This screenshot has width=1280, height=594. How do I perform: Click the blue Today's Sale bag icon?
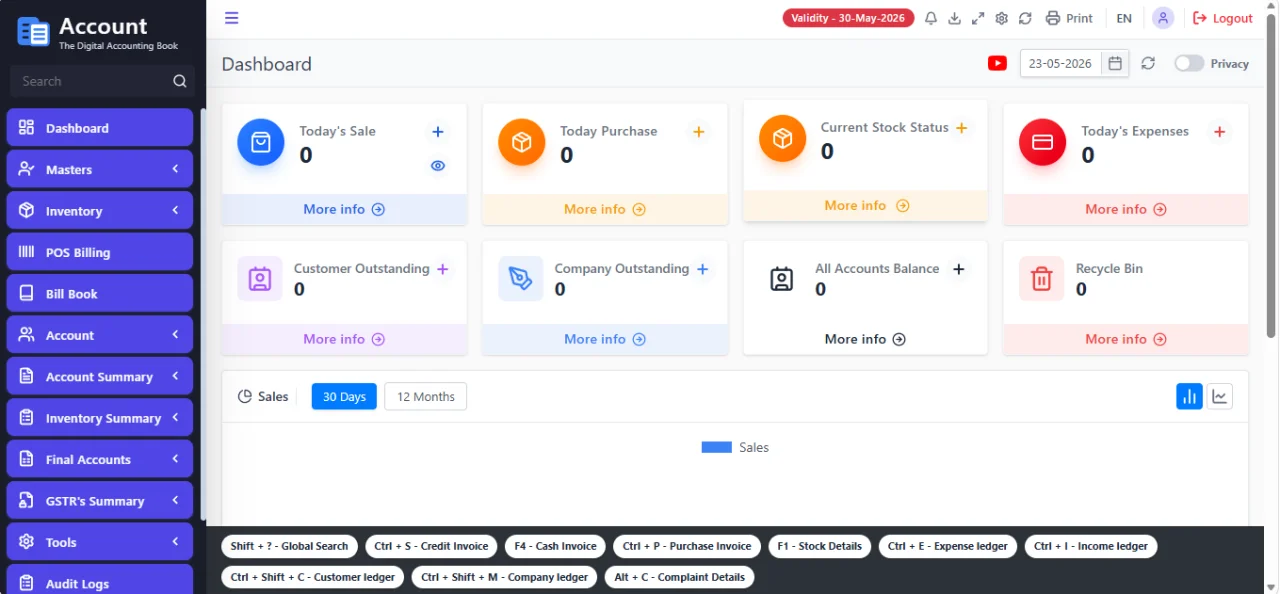coord(261,143)
